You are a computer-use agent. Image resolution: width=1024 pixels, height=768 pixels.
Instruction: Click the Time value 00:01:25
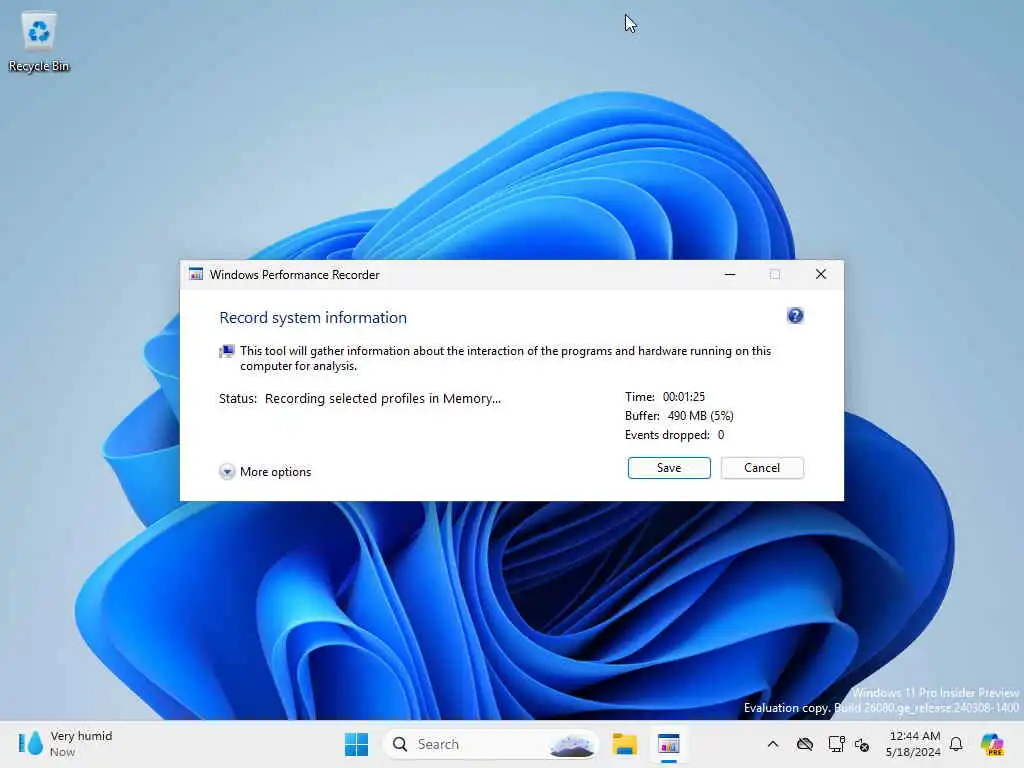pyautogui.click(x=684, y=397)
